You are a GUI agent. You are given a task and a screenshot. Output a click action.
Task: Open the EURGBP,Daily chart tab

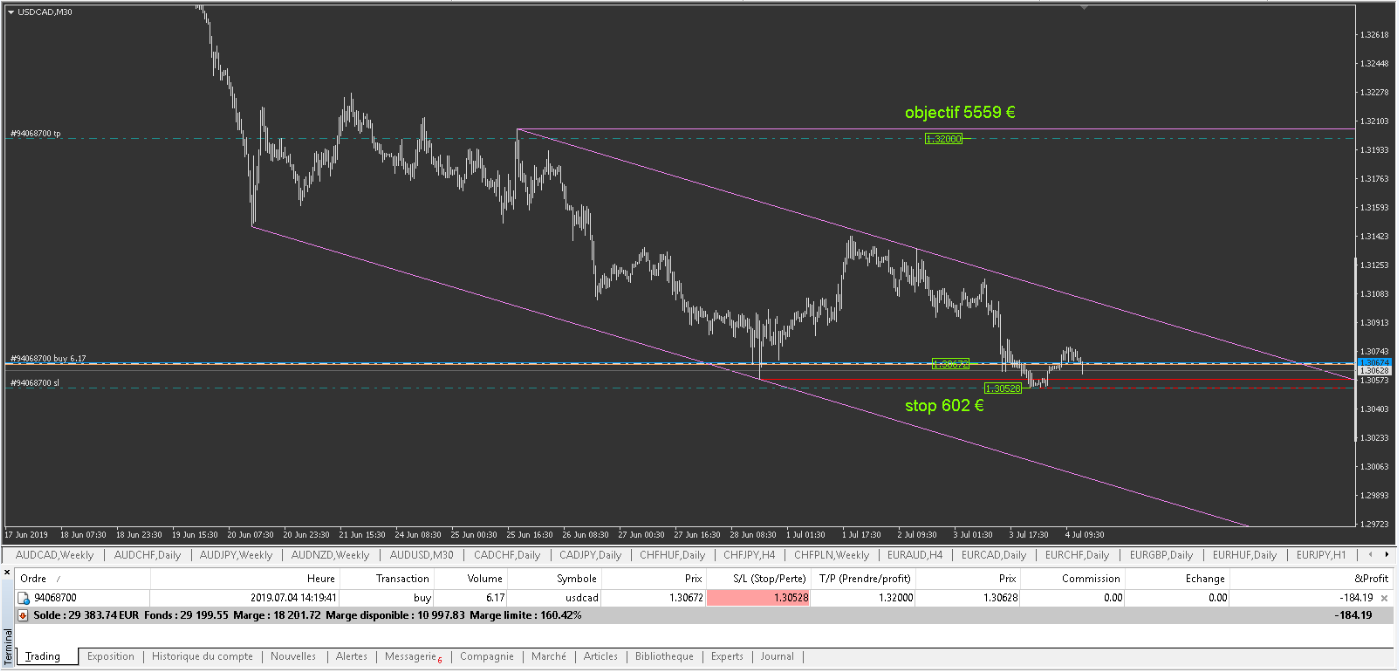1160,554
